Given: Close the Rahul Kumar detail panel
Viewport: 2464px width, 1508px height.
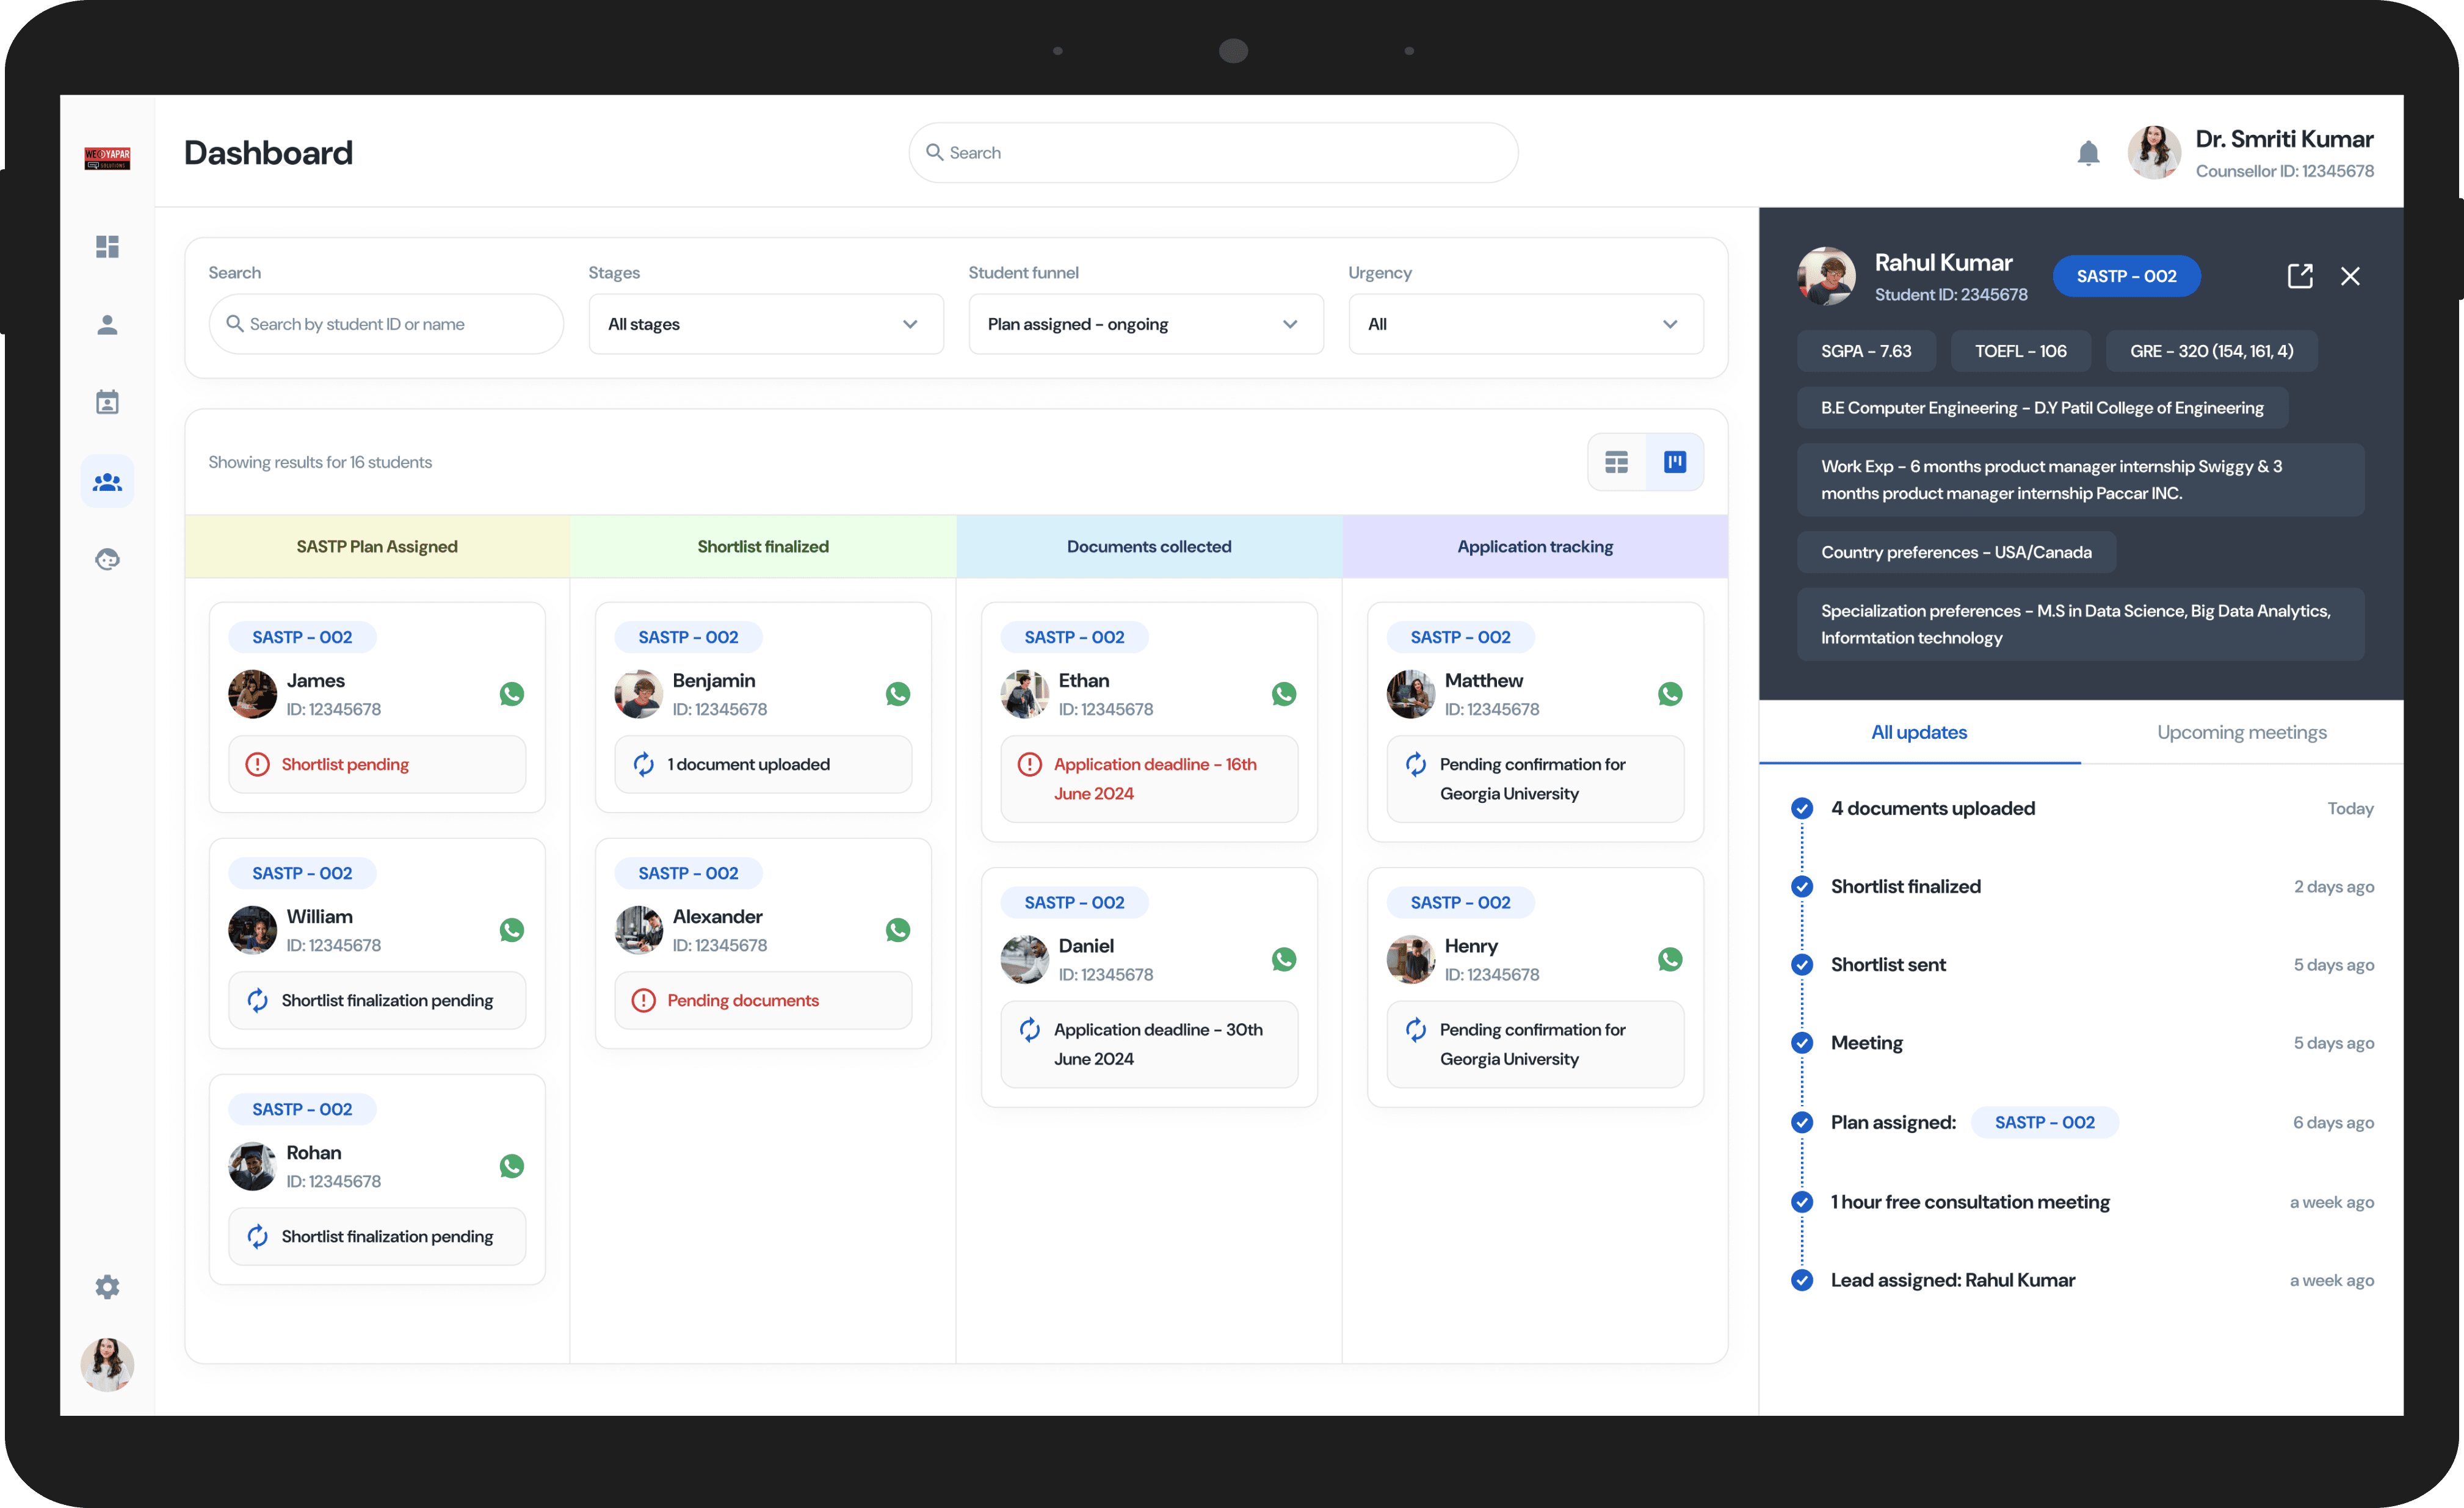Looking at the screenshot, I should click(x=2350, y=276).
